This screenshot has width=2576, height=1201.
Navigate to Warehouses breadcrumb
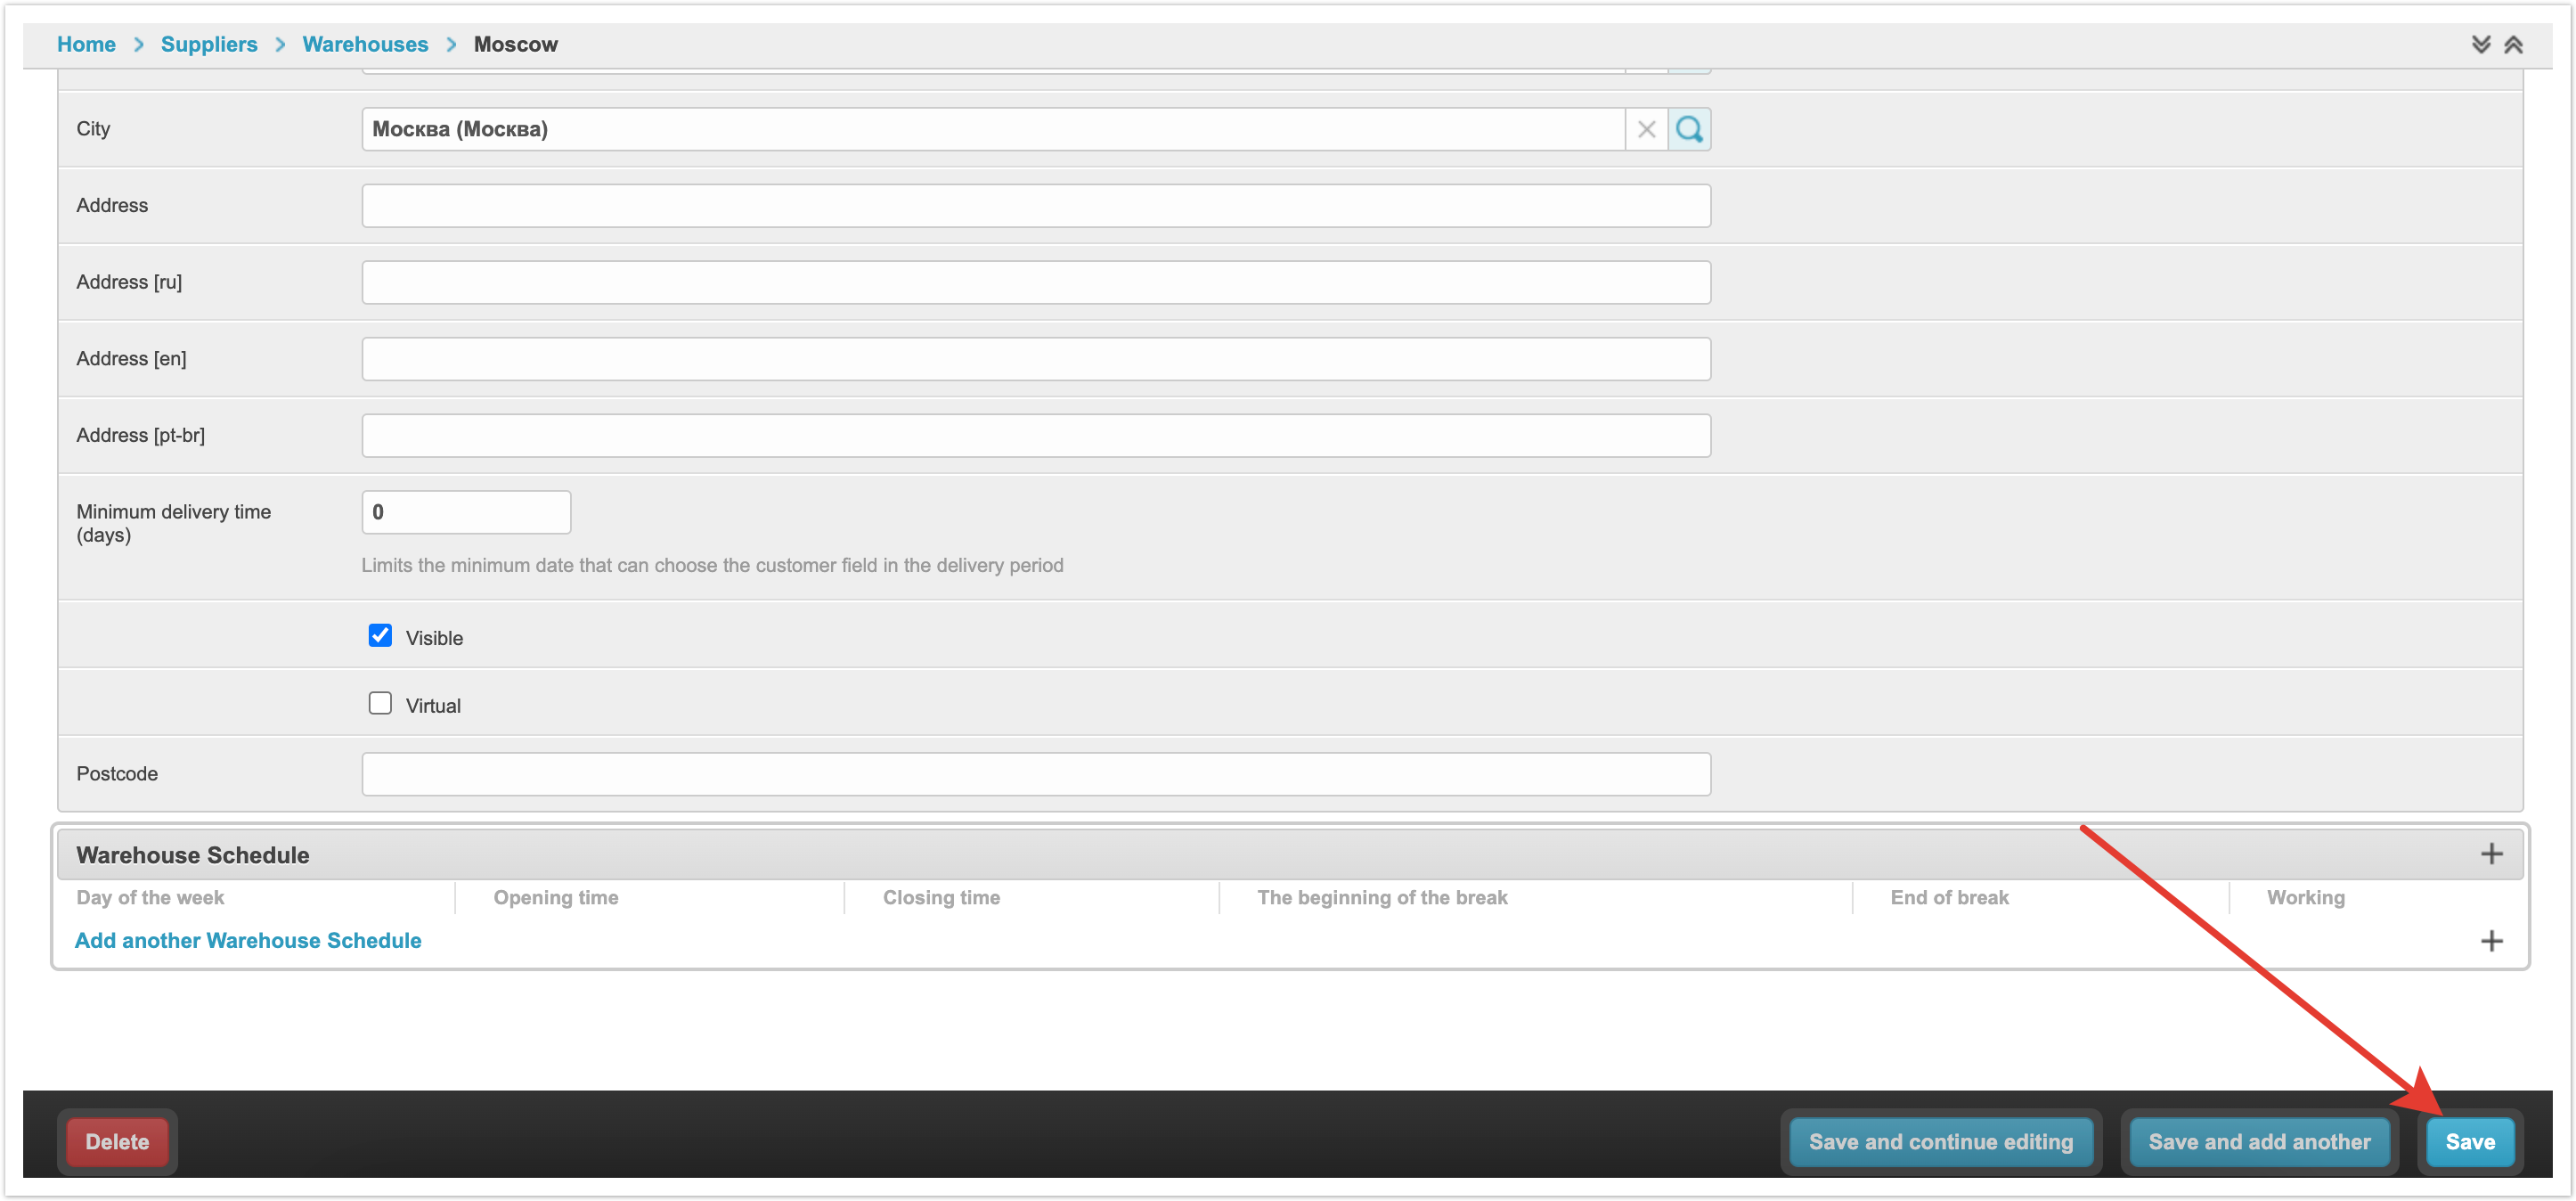click(x=365, y=45)
